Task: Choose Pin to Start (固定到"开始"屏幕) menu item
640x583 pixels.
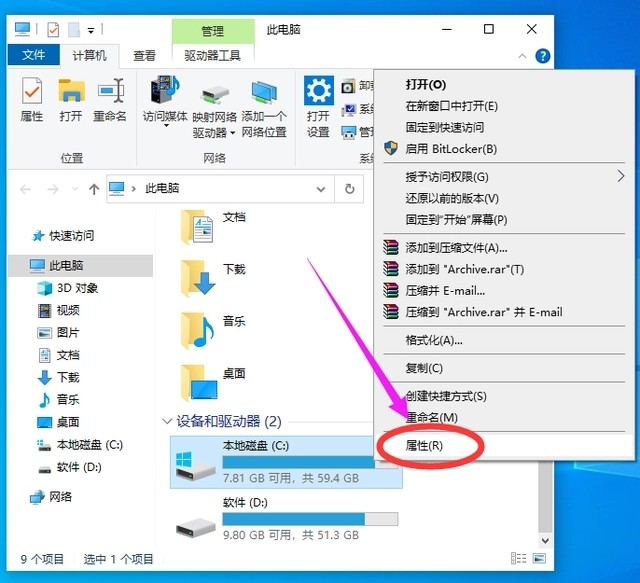Action: coord(504,220)
